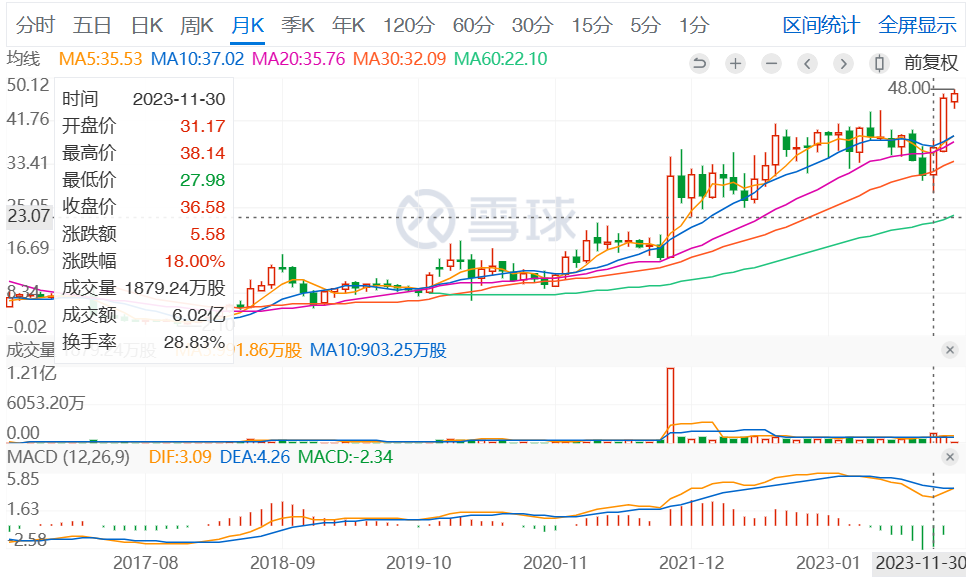
Task: Select the 日K tab
Action: 147,25
